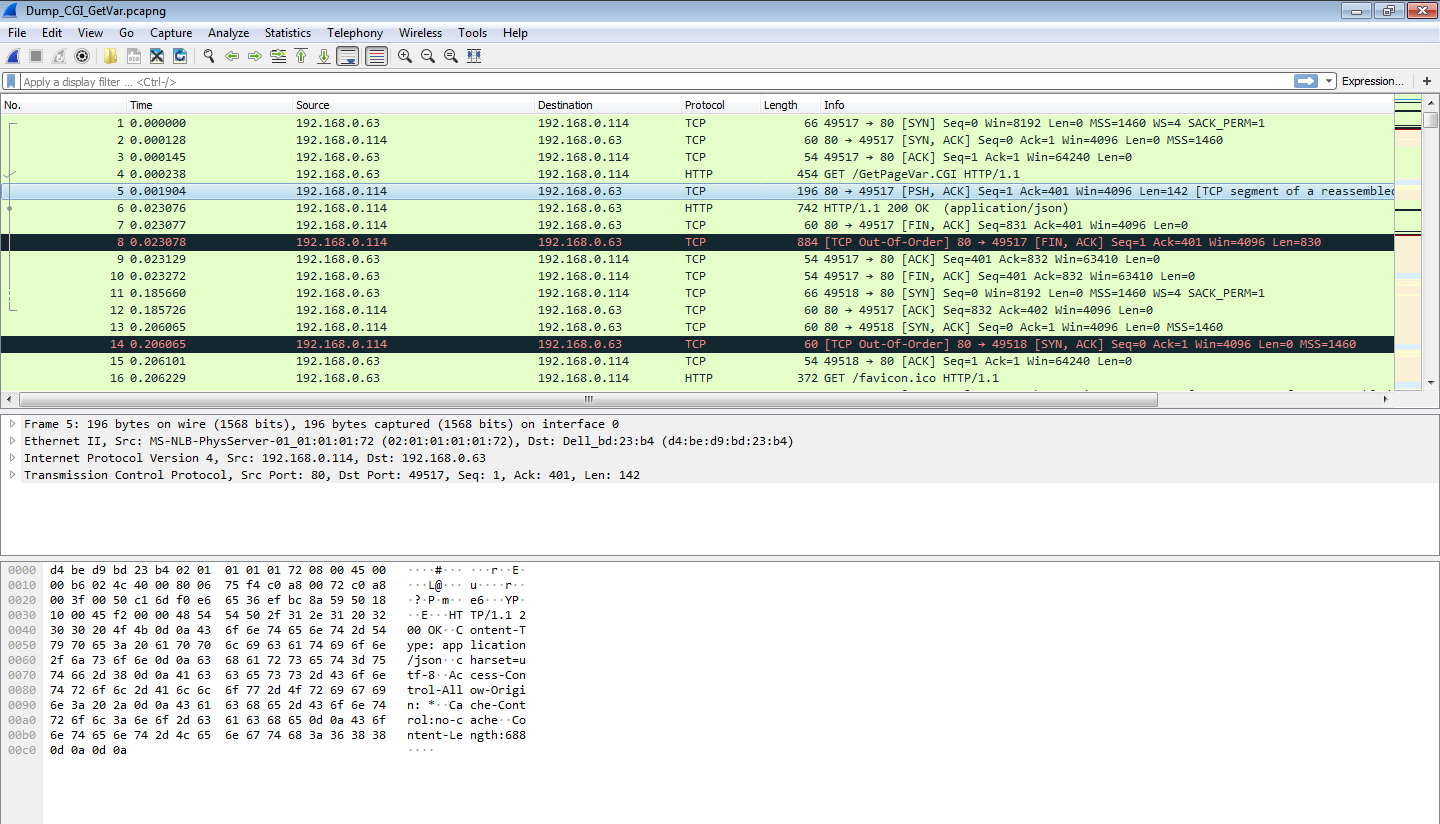Screen dimensions: 1440x824
Task: Click the packet list vertical scrollbar down arrow
Action: click(1431, 382)
